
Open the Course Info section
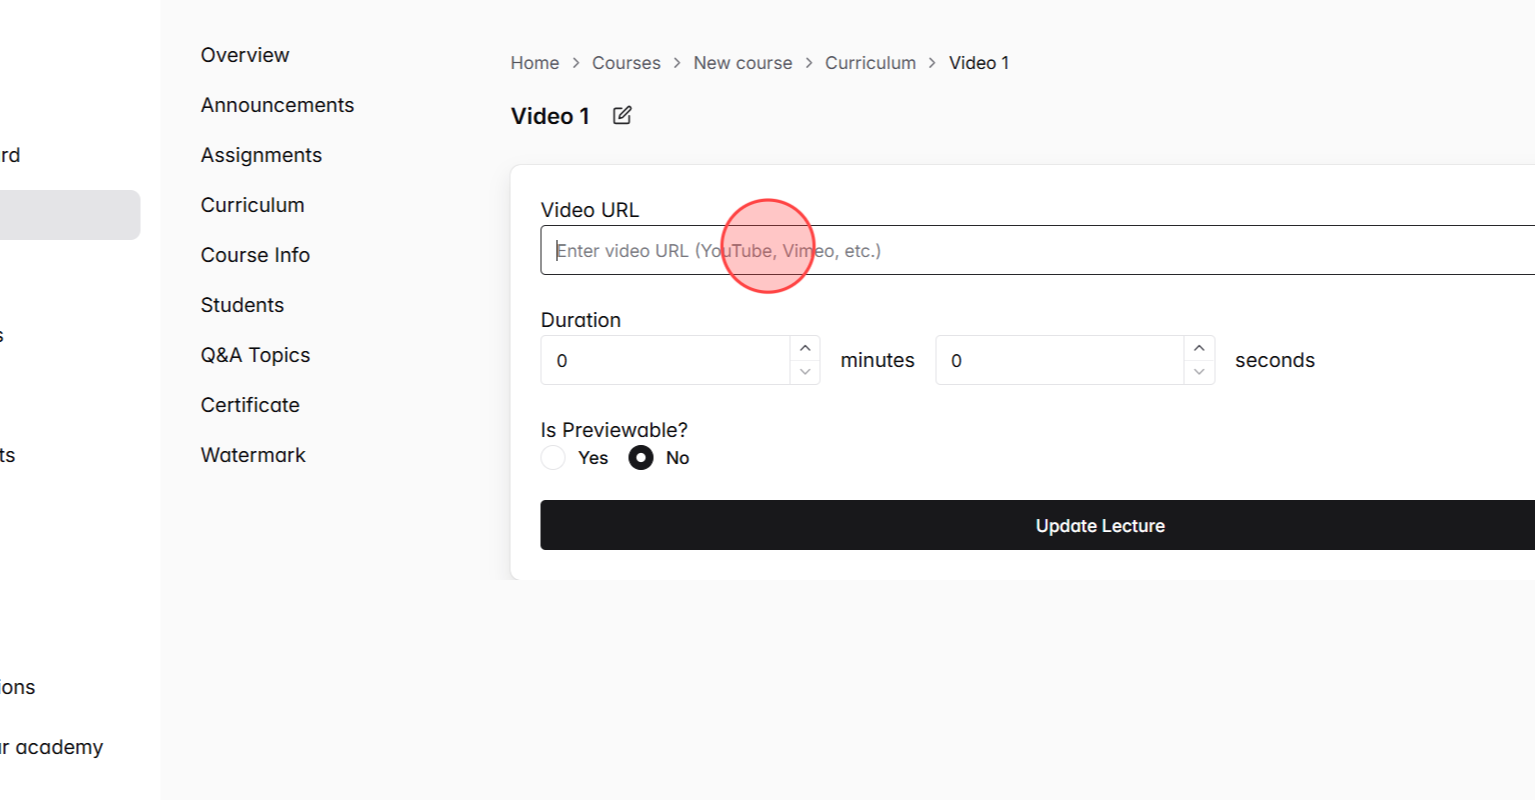click(255, 254)
